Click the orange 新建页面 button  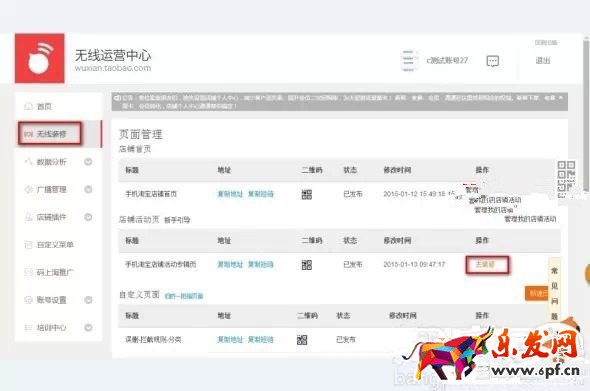[537, 293]
